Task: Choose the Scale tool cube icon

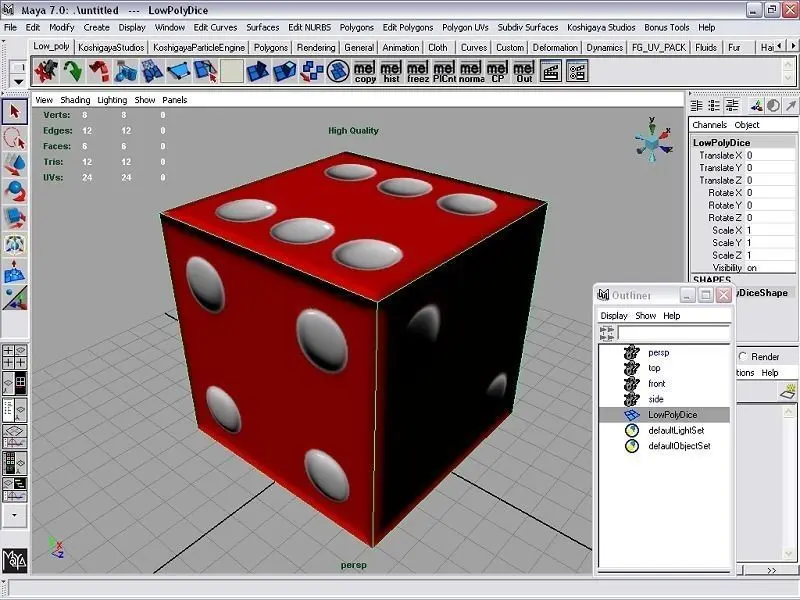Action: pyautogui.click(x=14, y=218)
